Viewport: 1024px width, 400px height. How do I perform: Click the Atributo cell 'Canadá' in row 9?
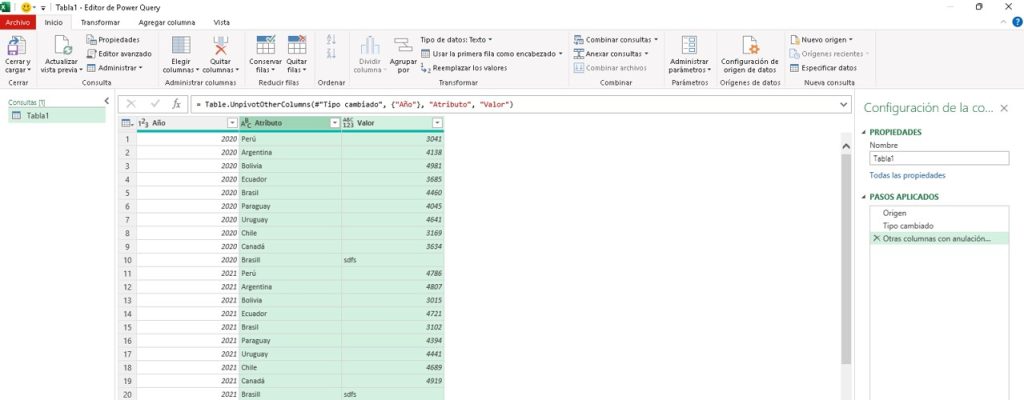tap(290, 246)
